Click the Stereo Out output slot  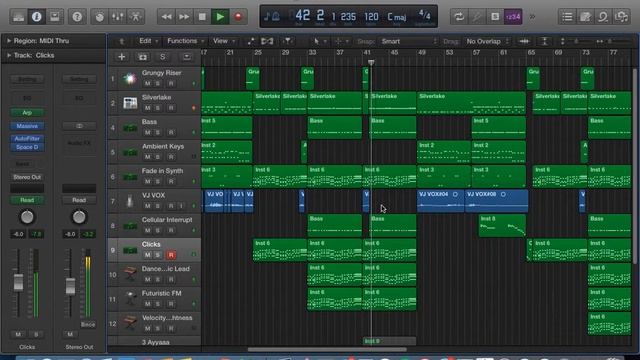(27, 177)
